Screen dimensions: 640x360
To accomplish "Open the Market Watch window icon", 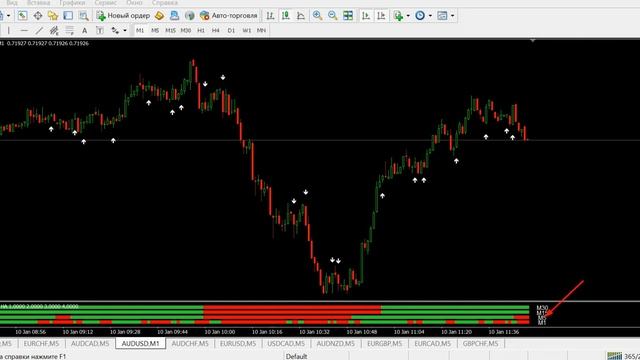I will tap(22, 16).
